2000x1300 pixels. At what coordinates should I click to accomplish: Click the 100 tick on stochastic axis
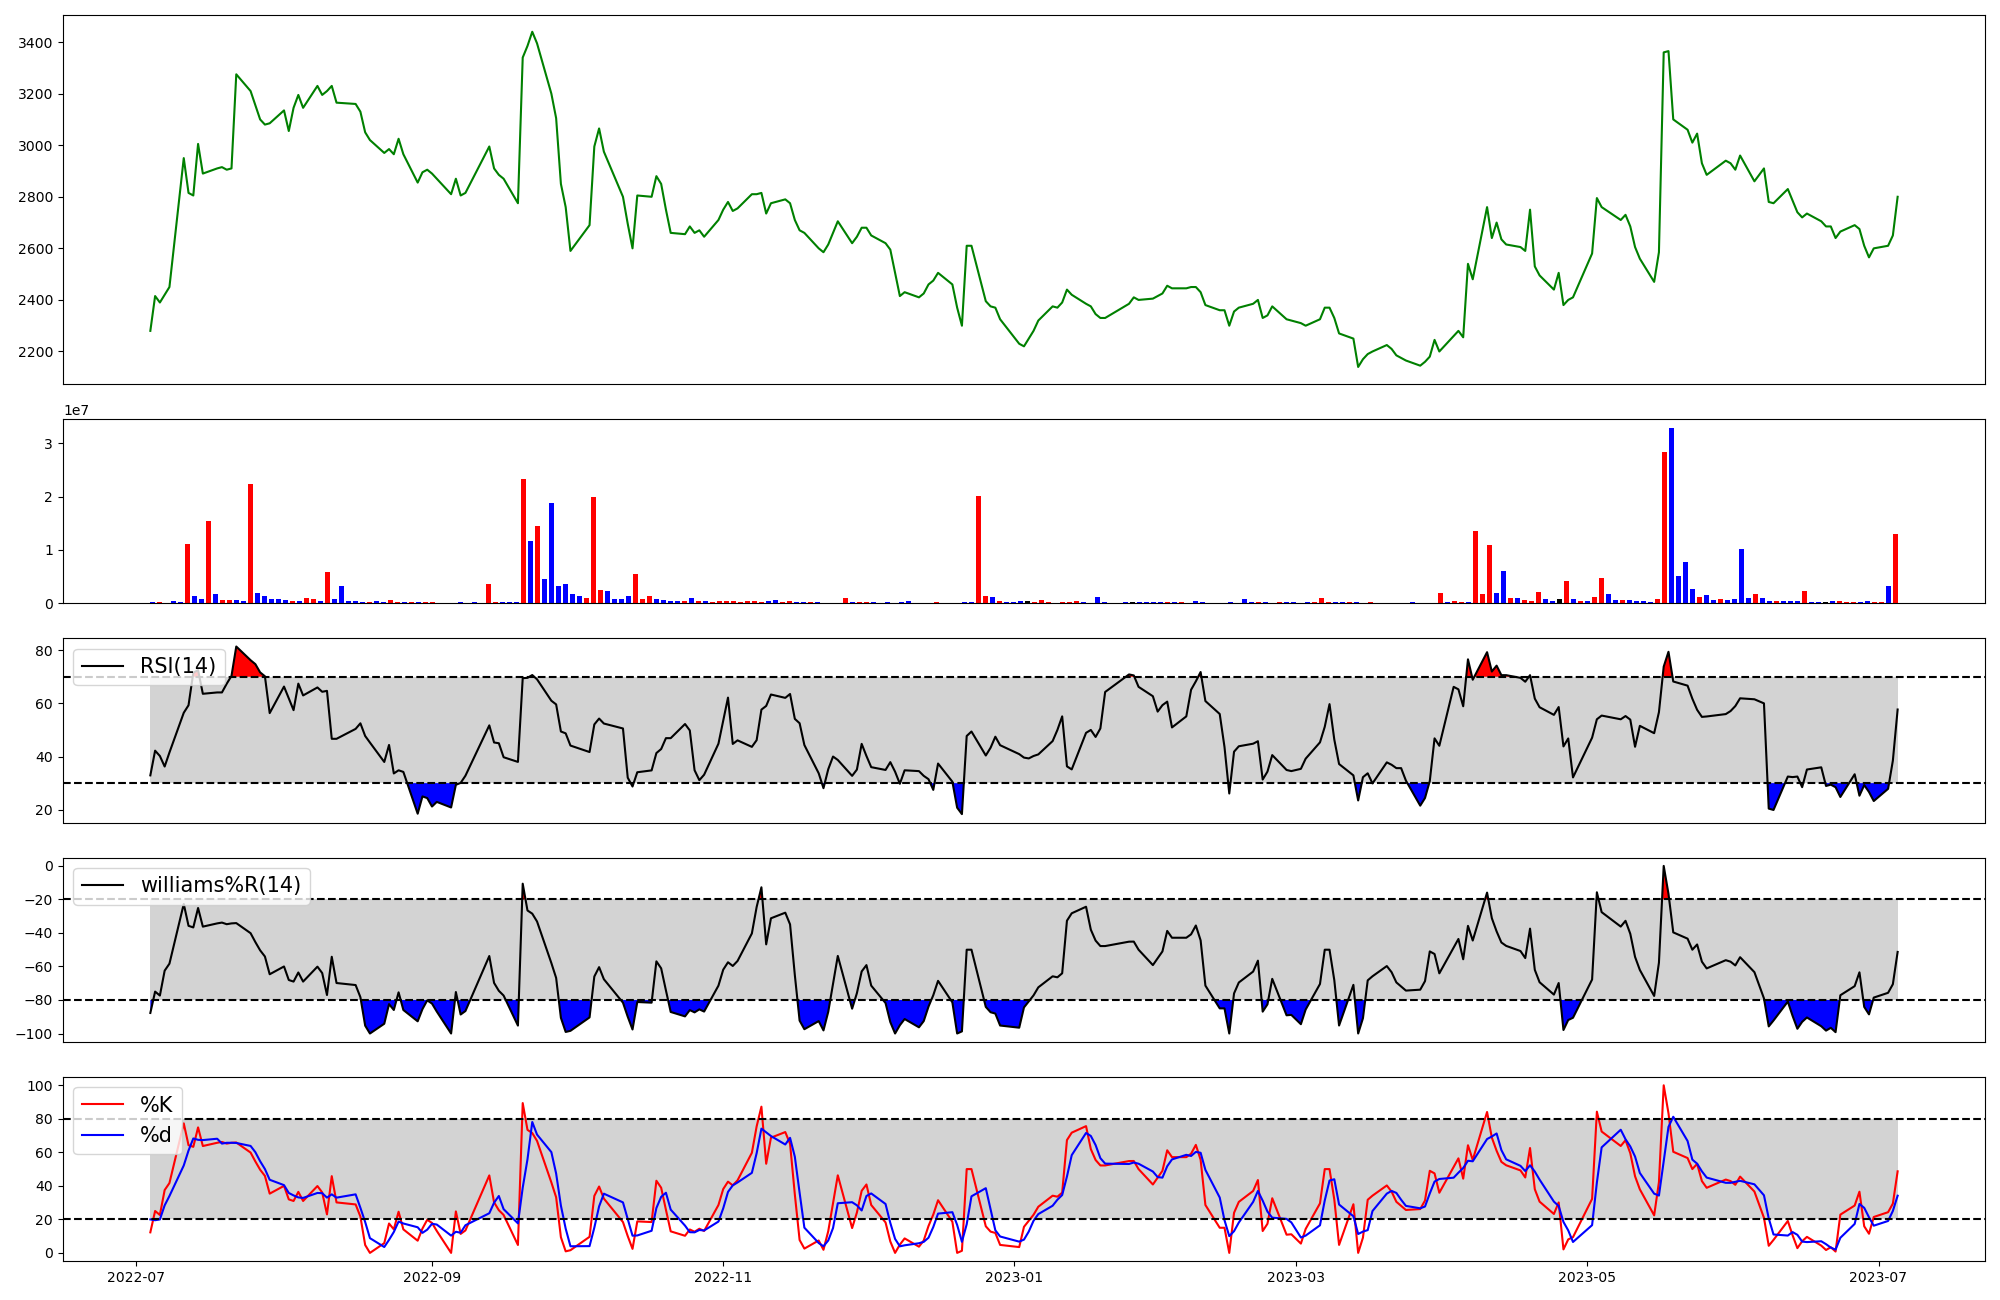tap(40, 1086)
